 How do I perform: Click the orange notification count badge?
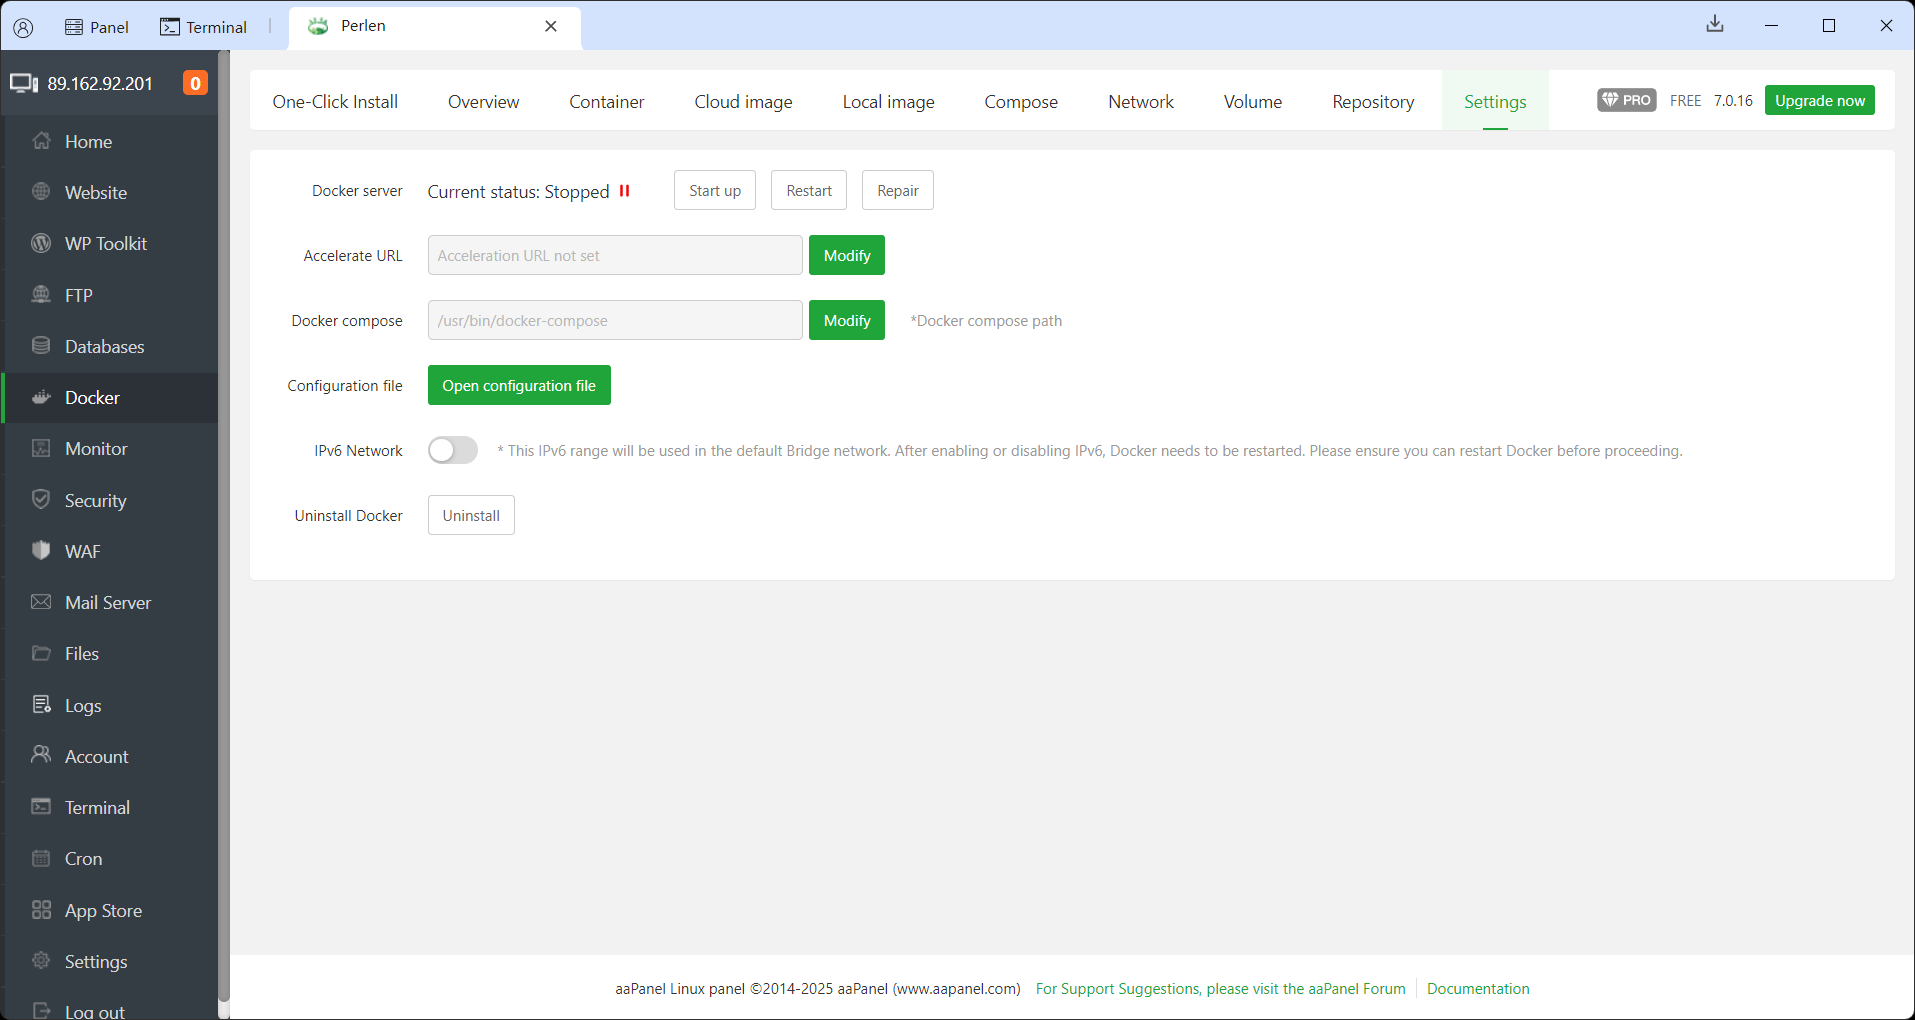point(195,83)
